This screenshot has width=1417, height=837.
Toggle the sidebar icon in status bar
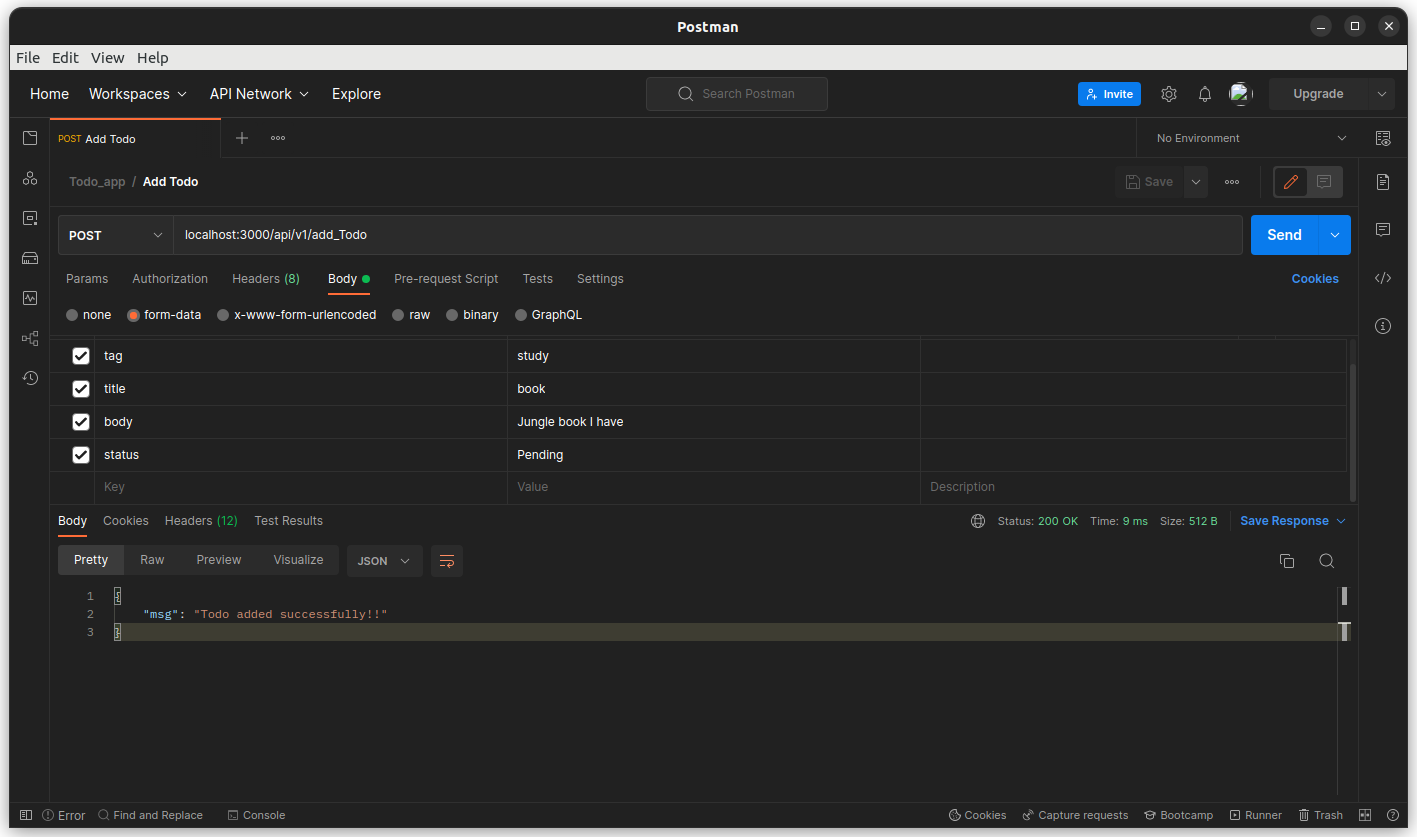click(26, 815)
